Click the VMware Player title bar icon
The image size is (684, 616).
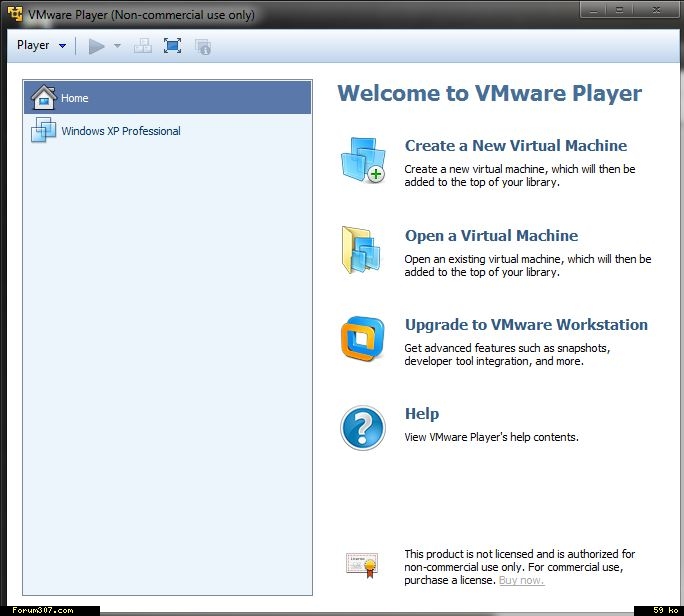(15, 14)
